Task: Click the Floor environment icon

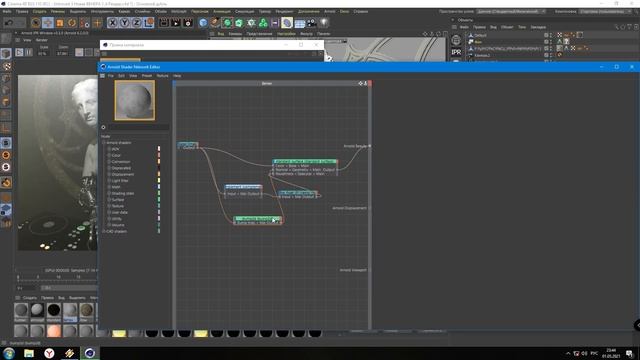Action: (x=300, y=23)
